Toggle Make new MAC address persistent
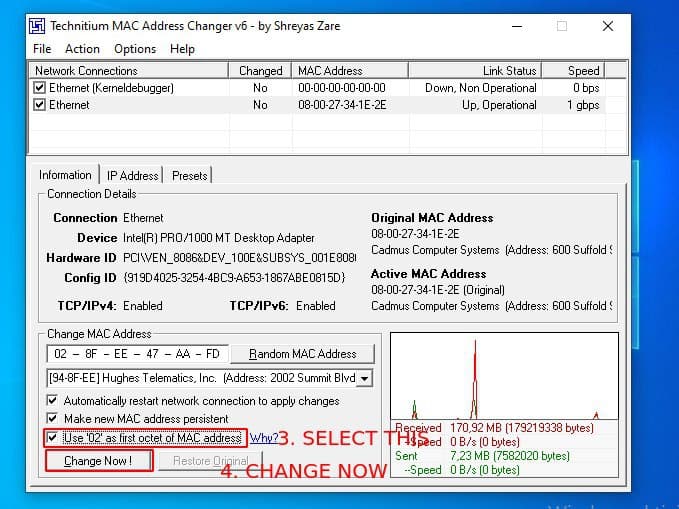This screenshot has width=679, height=509. [53, 419]
